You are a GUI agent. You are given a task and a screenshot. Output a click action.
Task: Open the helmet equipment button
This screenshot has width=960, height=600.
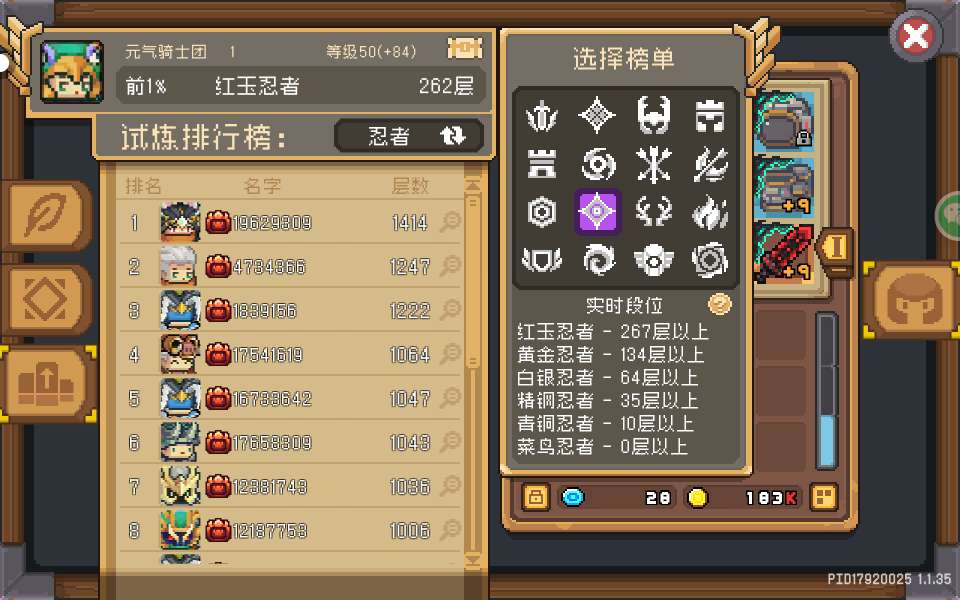[913, 300]
